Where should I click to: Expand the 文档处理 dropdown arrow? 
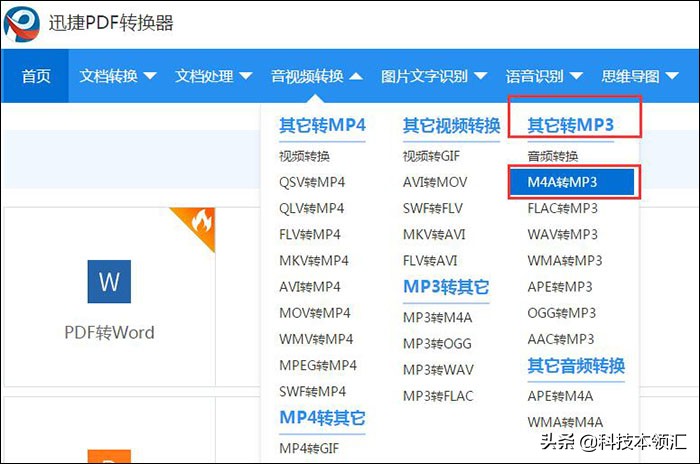(246, 76)
